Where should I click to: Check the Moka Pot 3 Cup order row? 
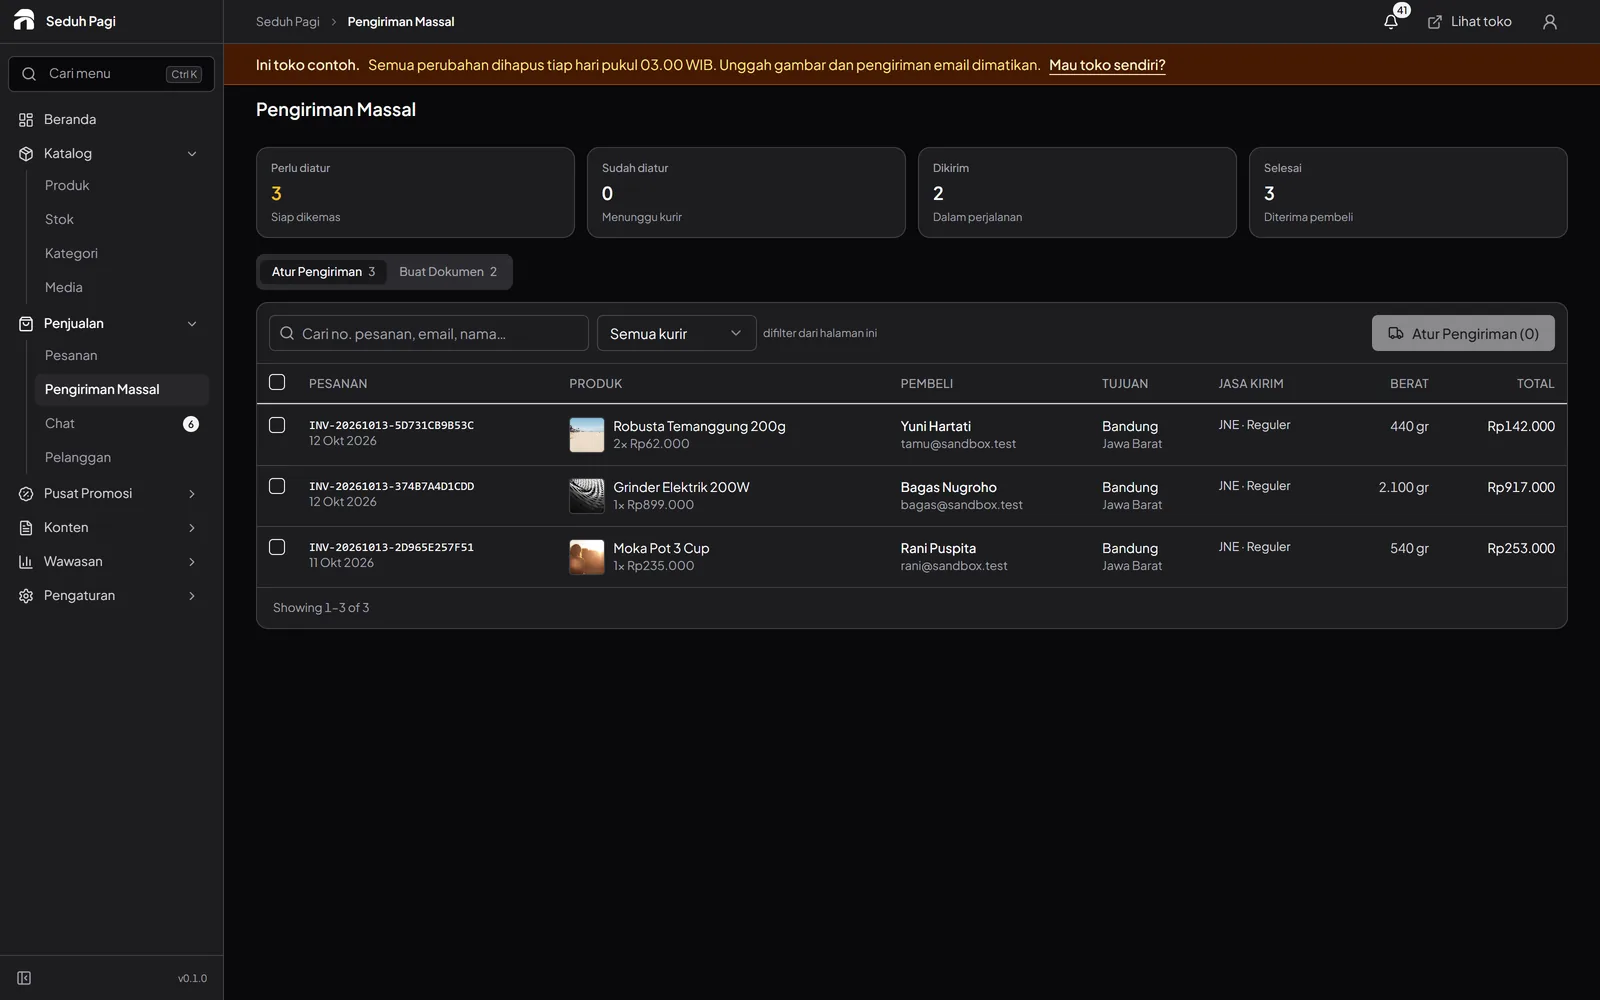[277, 547]
